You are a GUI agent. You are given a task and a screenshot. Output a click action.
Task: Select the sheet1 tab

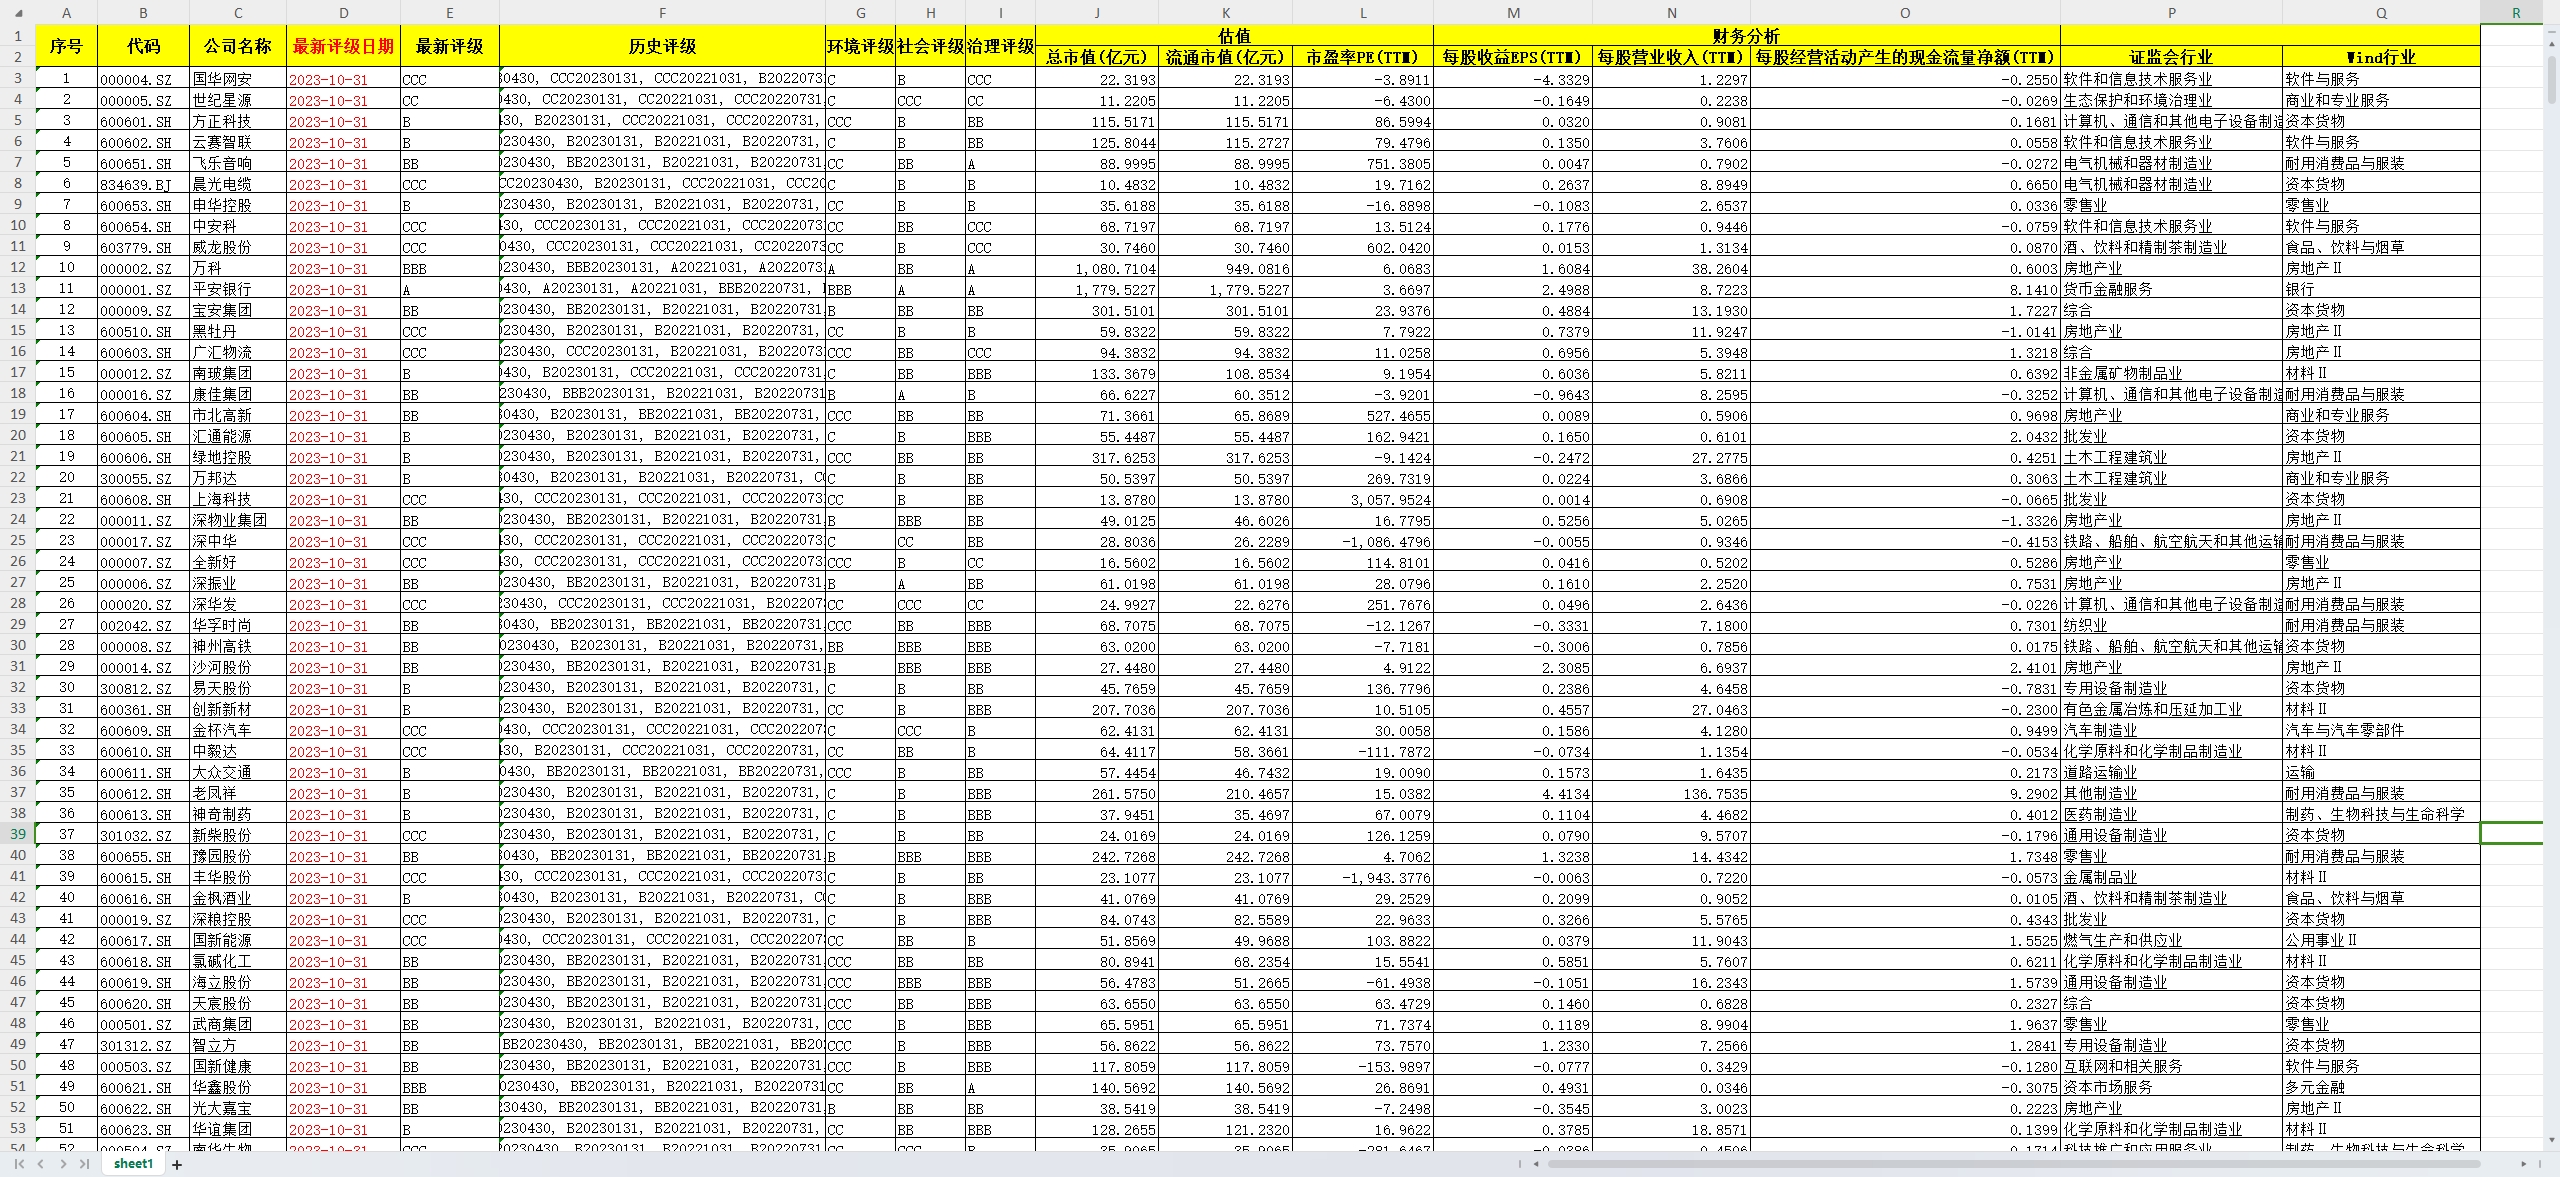tap(133, 1164)
